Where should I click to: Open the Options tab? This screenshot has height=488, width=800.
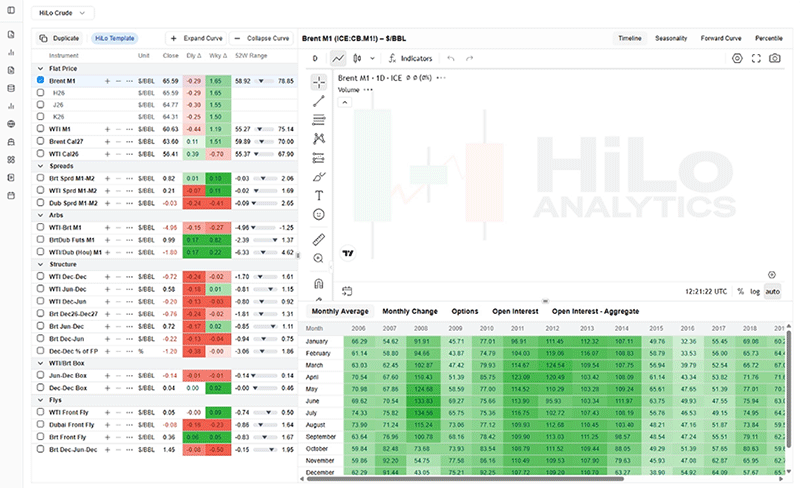[465, 311]
